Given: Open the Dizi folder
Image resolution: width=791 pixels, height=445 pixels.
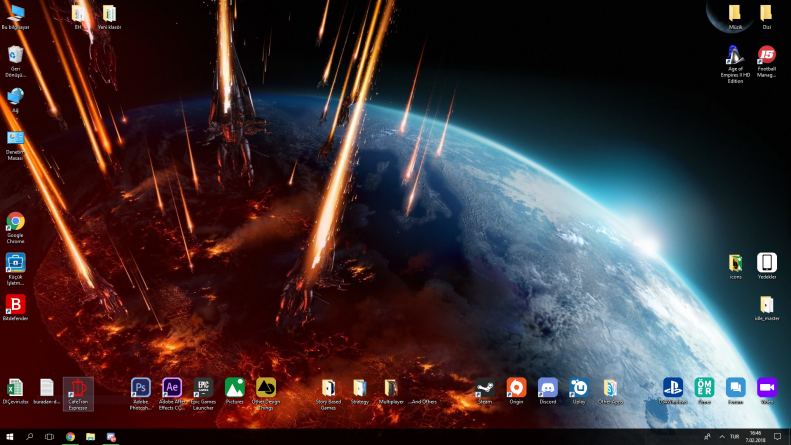Looking at the screenshot, I should point(766,17).
